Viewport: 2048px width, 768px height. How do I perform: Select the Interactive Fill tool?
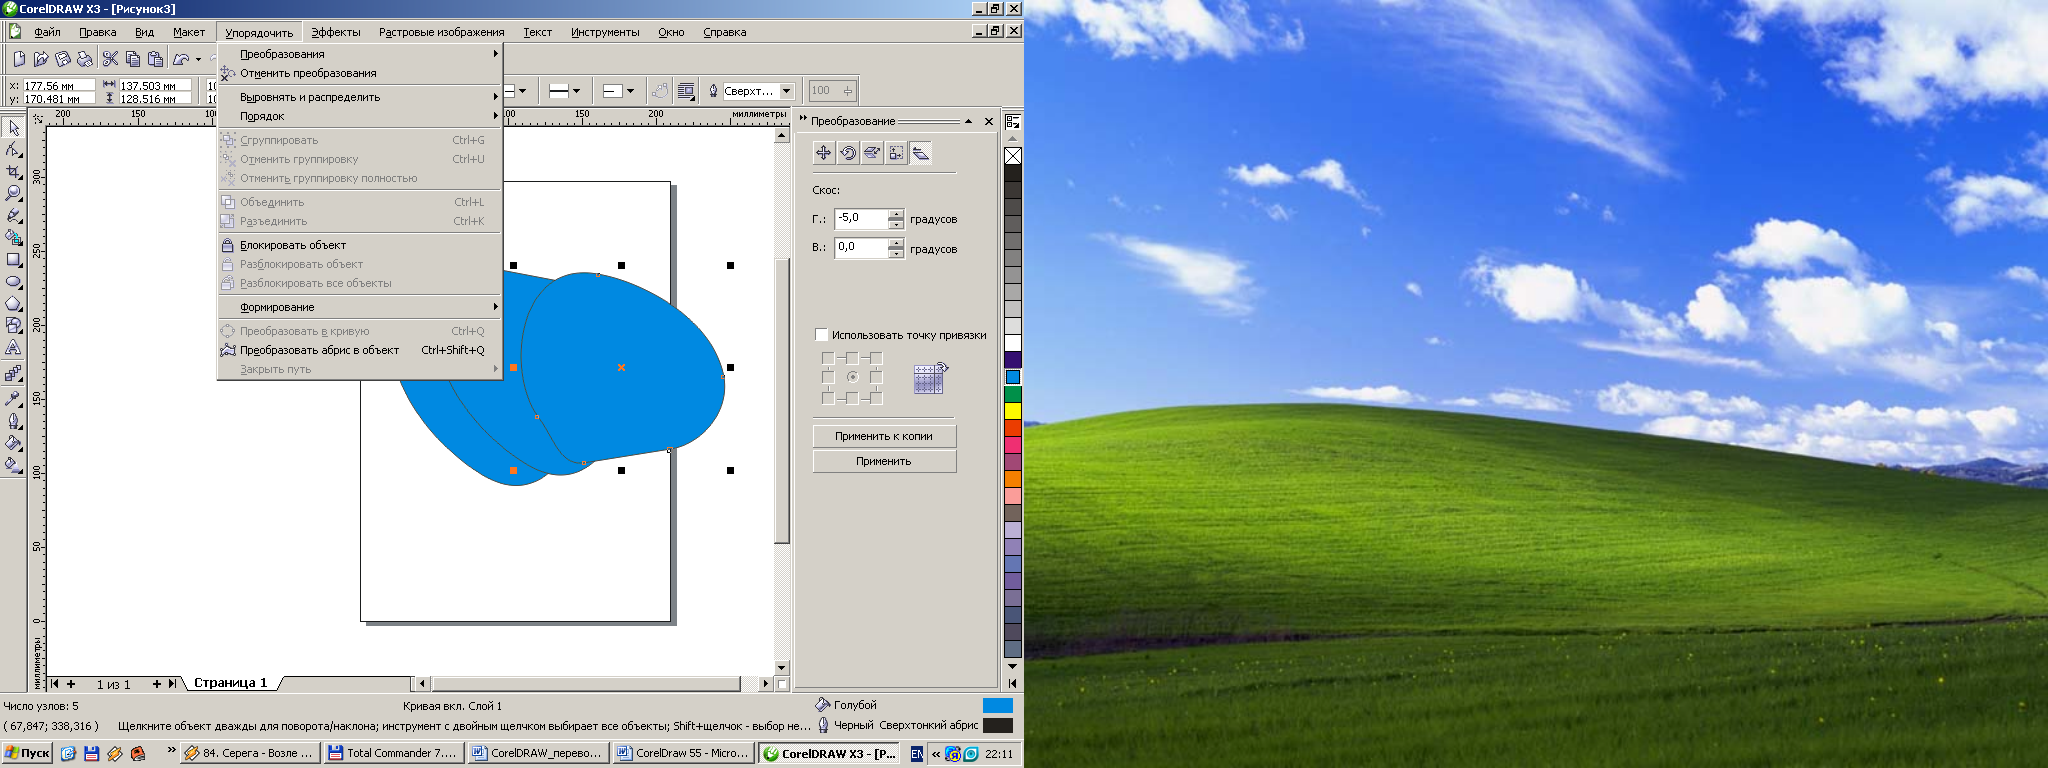(x=13, y=464)
